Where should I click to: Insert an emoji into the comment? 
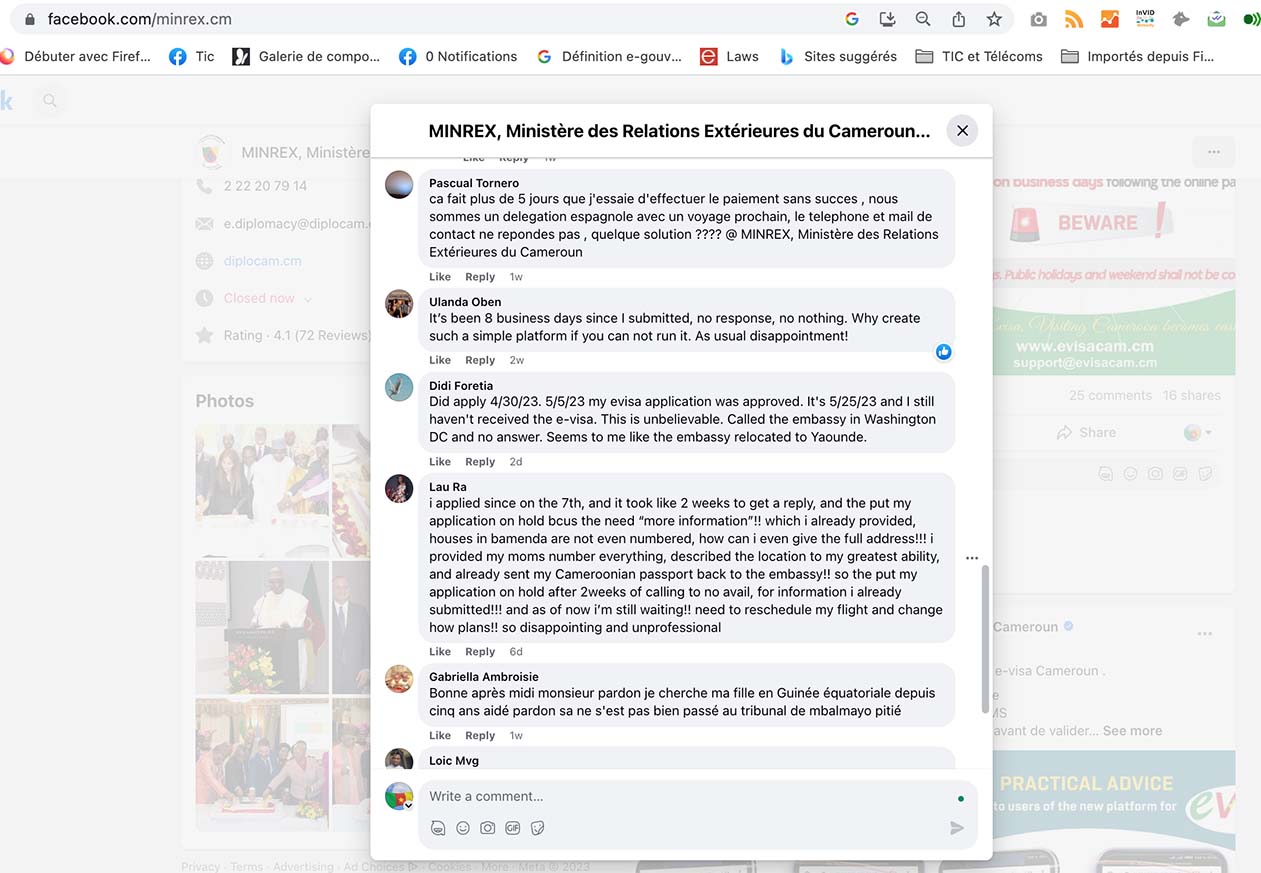click(463, 828)
